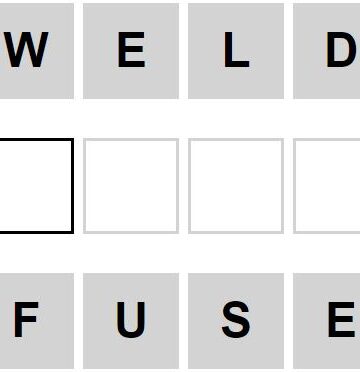Viewport: 360px width, 372px height.
Task: Select the first tile of the word FUSE
Action: tap(36, 321)
